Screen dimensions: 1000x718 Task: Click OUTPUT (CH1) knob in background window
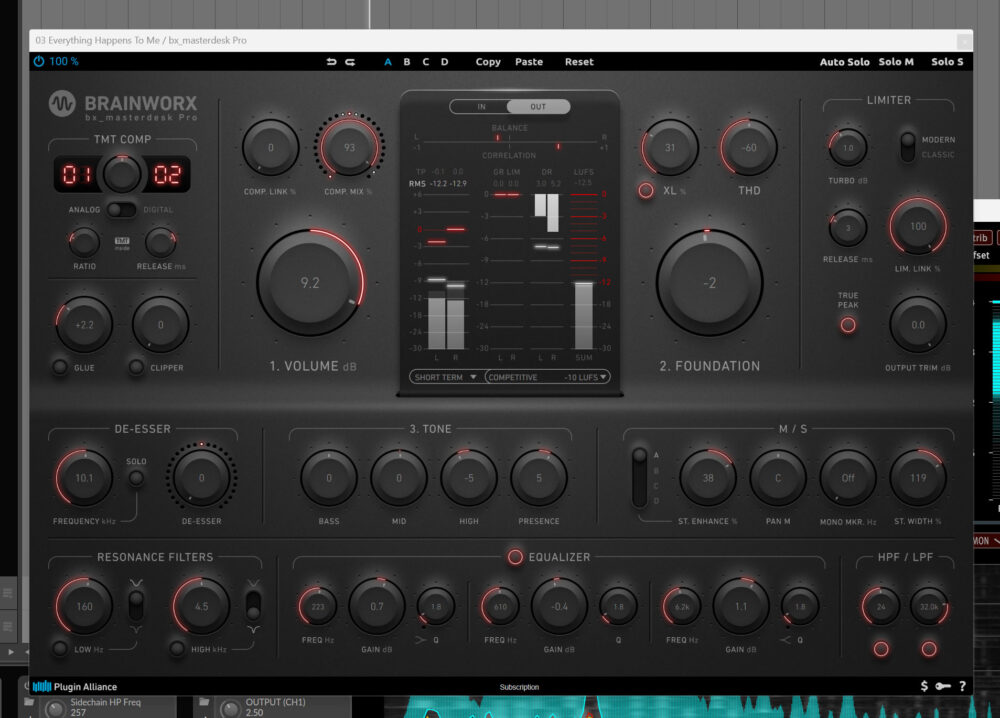pos(230,707)
